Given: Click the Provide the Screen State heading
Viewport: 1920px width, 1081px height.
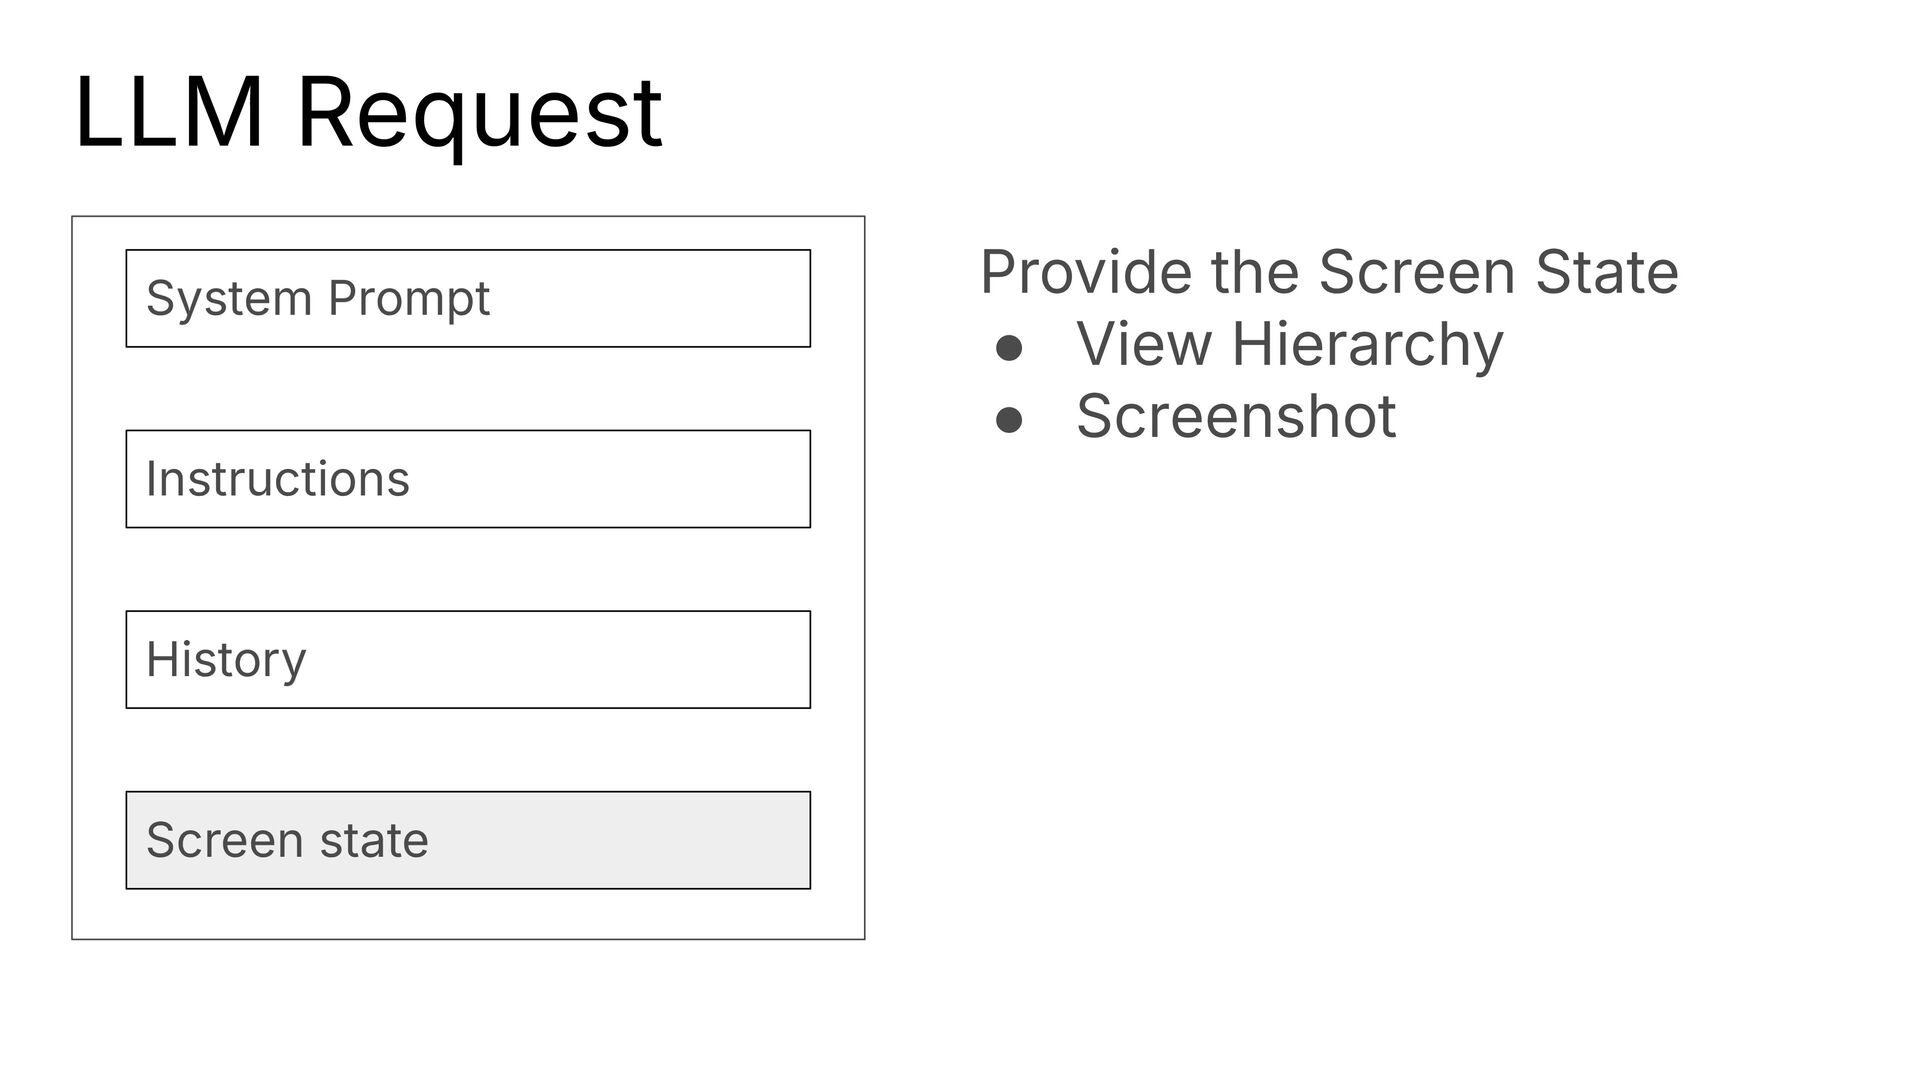Looking at the screenshot, I should coord(1329,272).
